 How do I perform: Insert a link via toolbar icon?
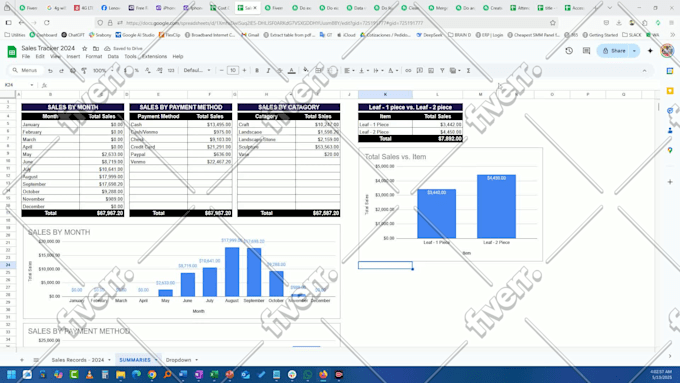(x=408, y=70)
